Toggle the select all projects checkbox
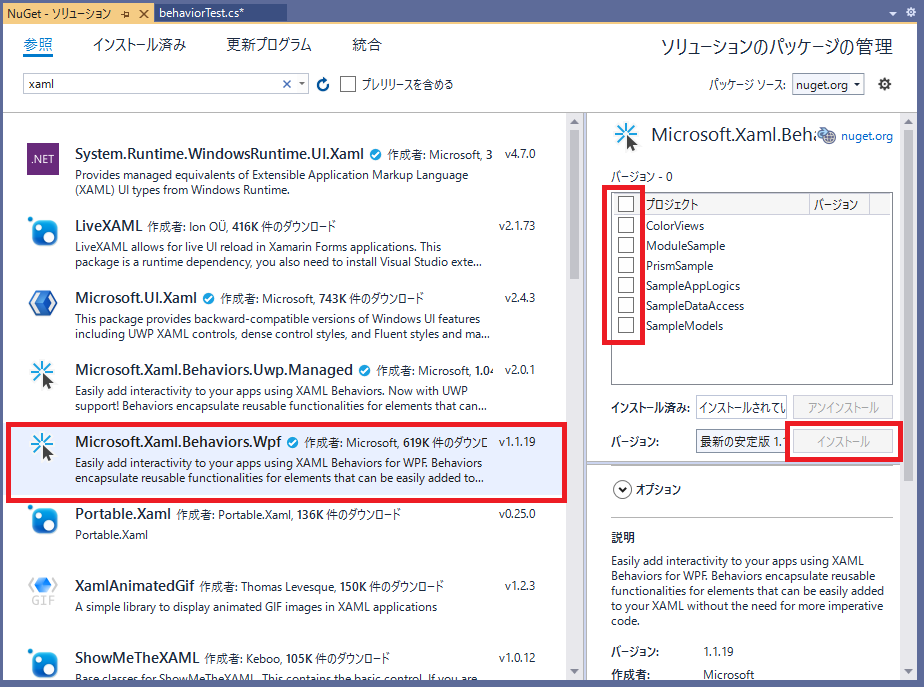Image resolution: width=924 pixels, height=687 pixels. point(626,204)
